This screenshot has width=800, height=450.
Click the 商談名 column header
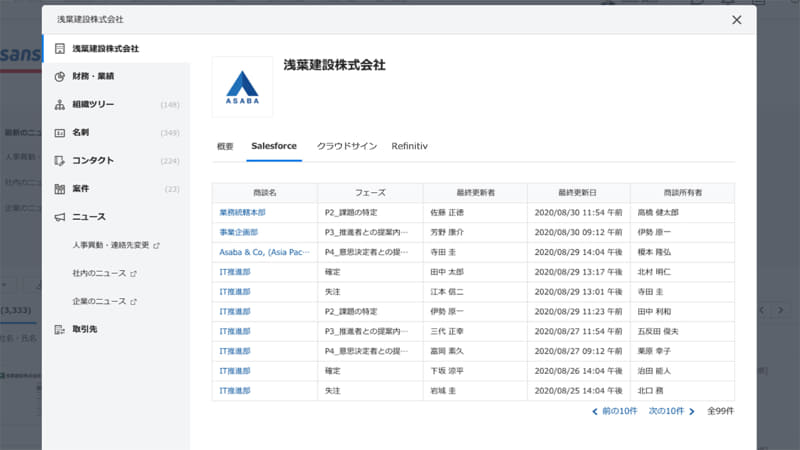(x=265, y=193)
